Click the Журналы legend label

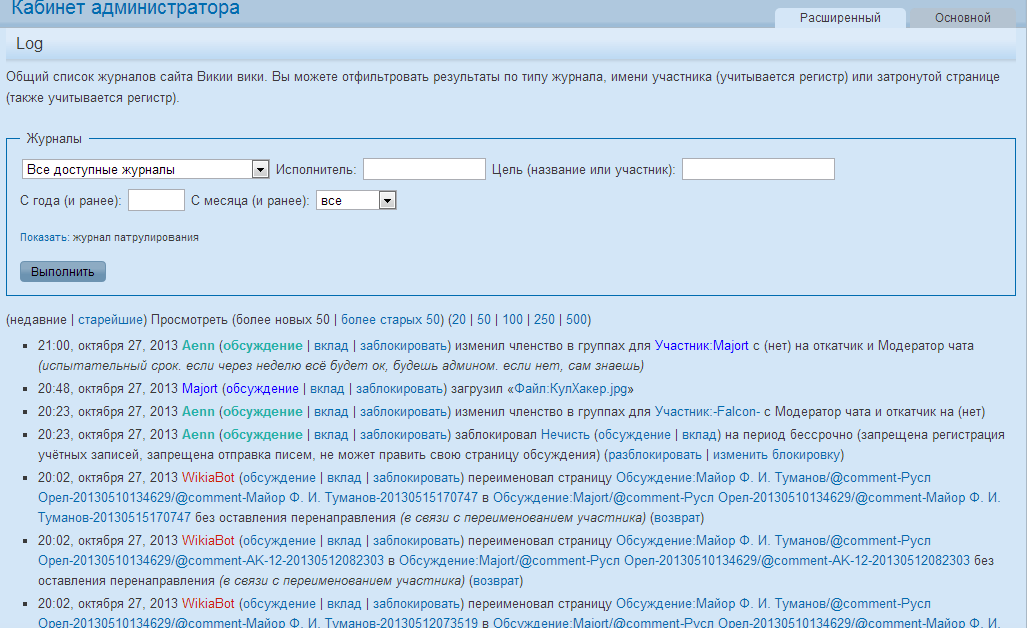54,138
